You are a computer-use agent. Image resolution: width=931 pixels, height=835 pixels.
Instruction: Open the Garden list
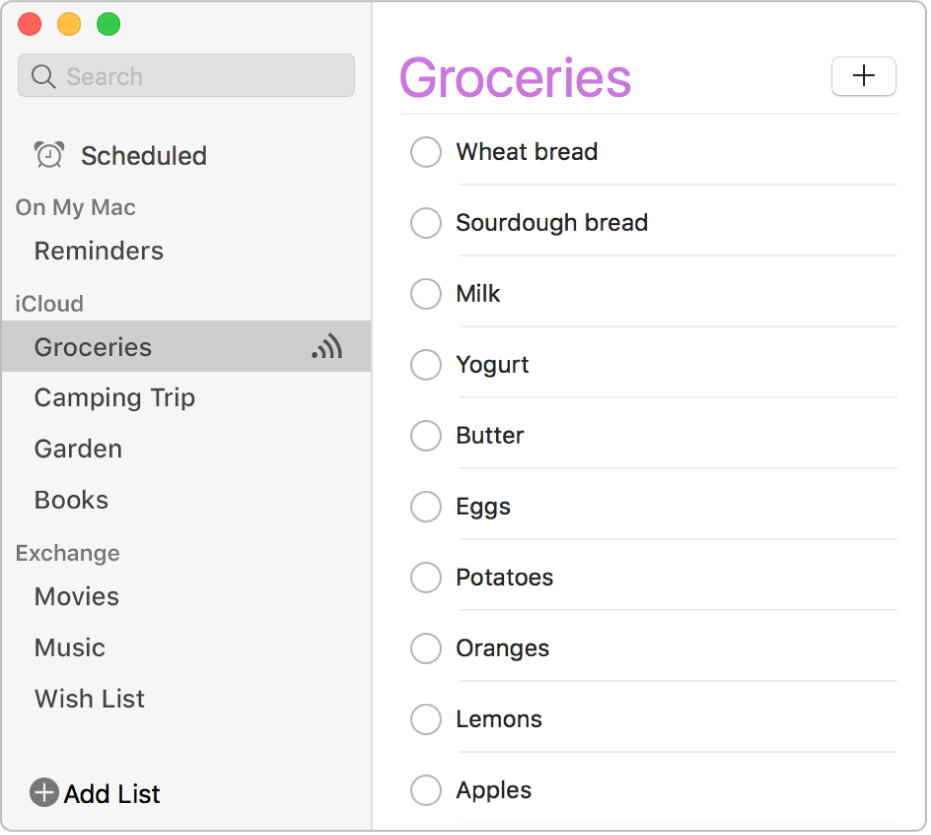point(77,448)
